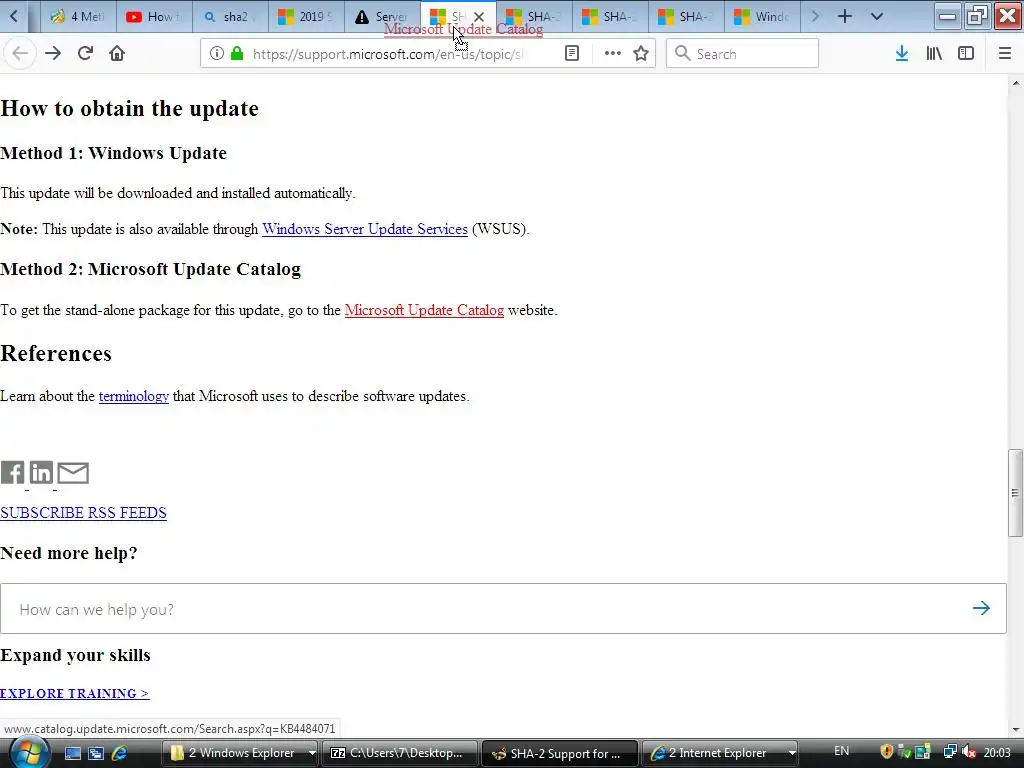Image resolution: width=1024 pixels, height=768 pixels.
Task: Click the muted volume tray icon
Action: point(969,752)
